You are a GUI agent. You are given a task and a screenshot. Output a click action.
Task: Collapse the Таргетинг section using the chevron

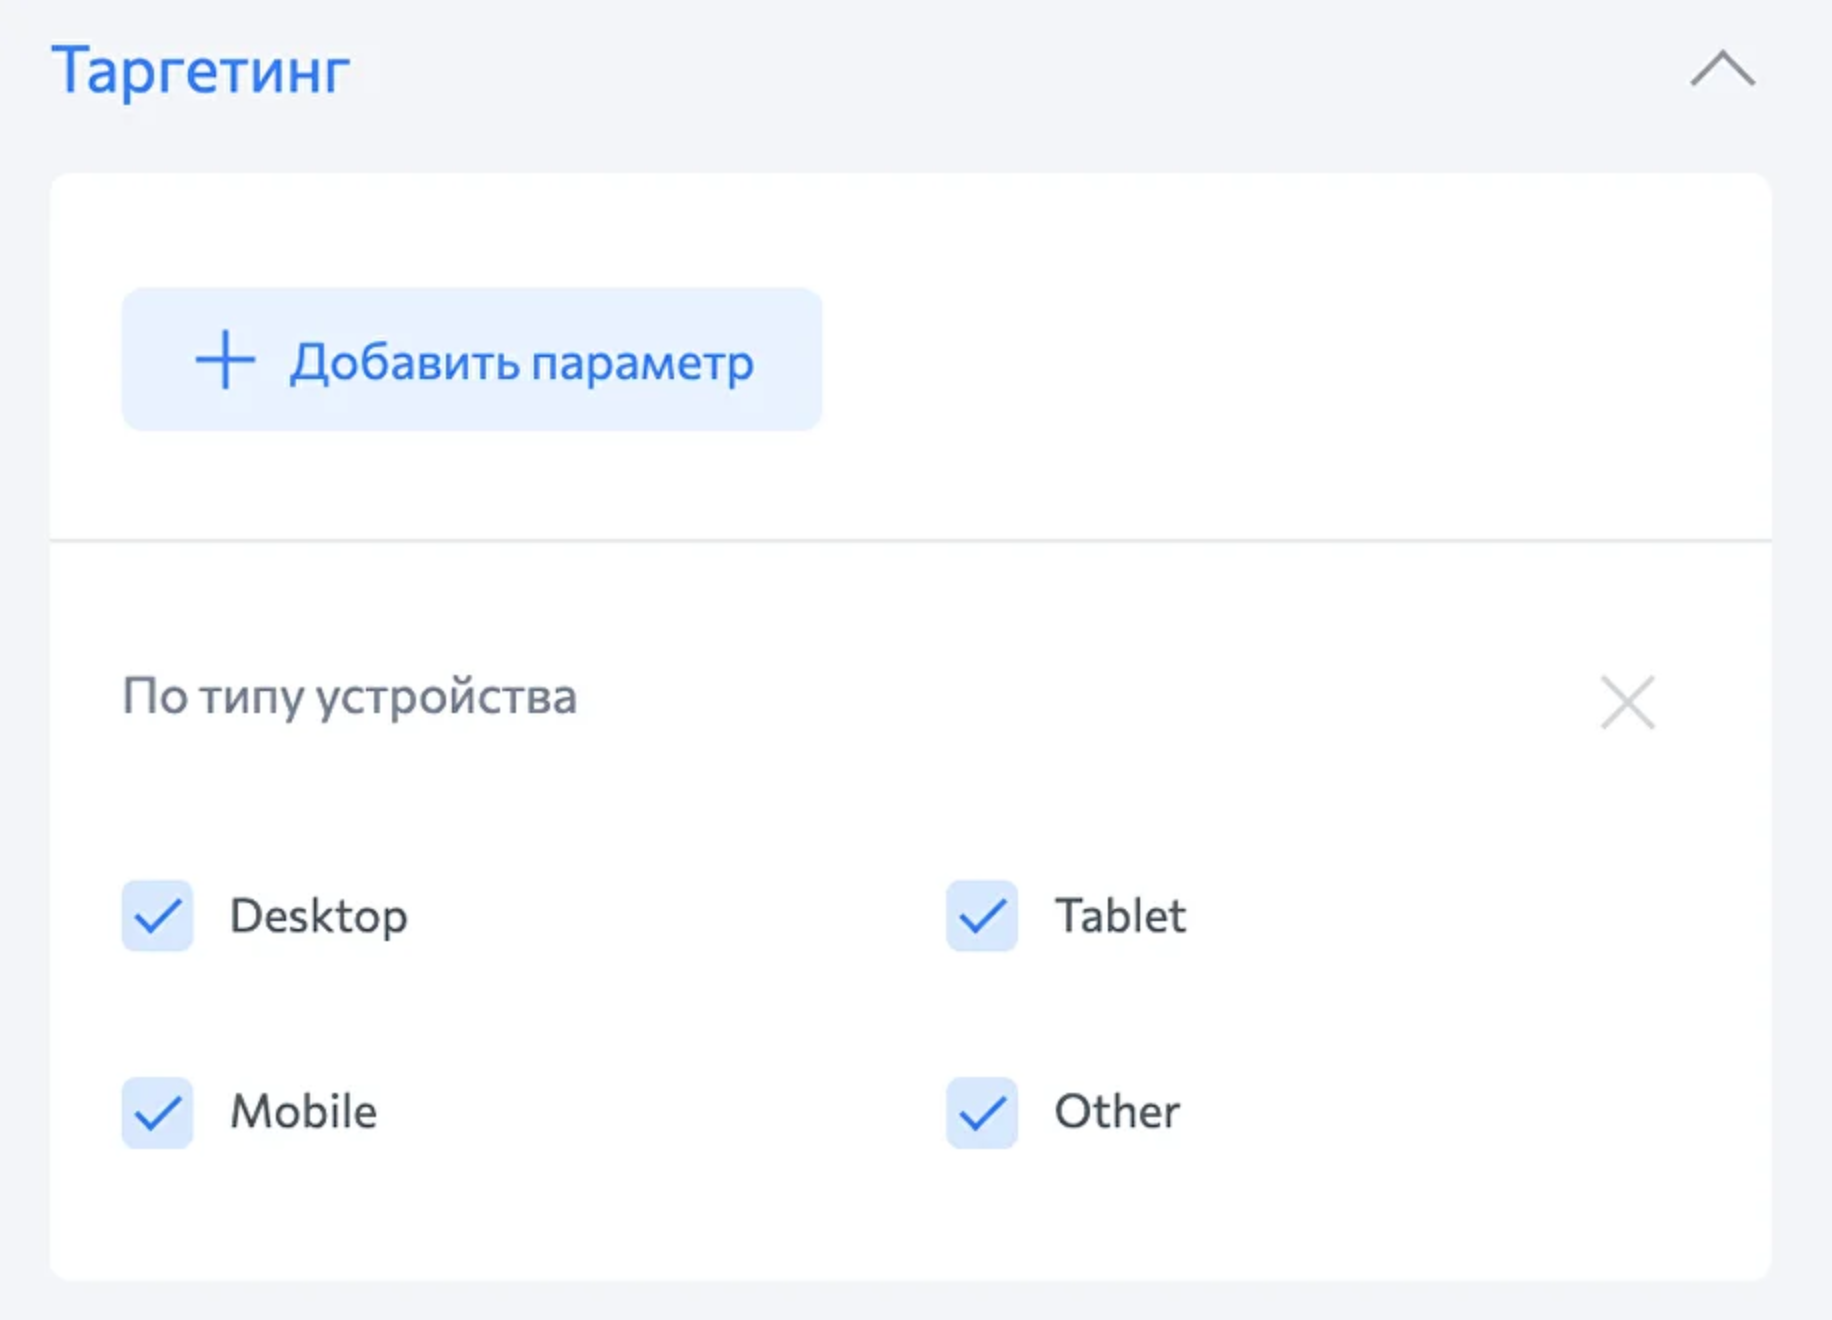point(1722,69)
